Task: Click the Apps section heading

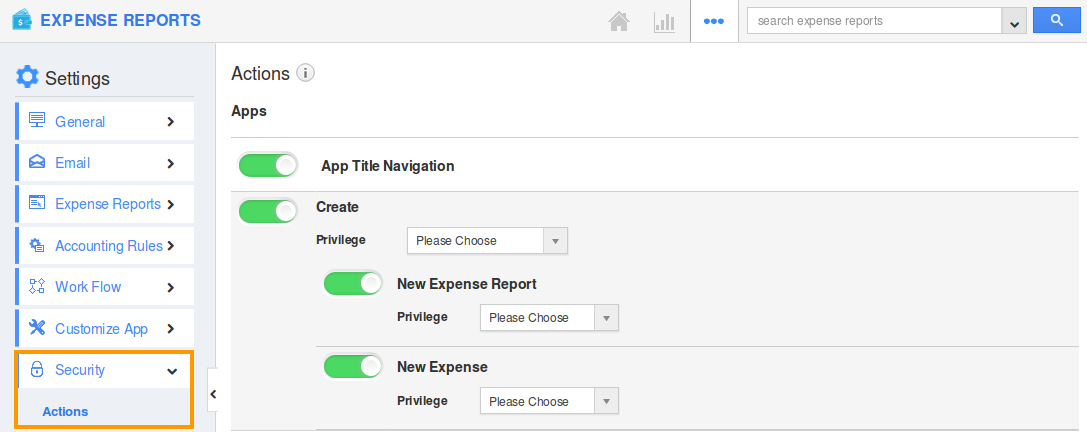Action: click(x=249, y=111)
